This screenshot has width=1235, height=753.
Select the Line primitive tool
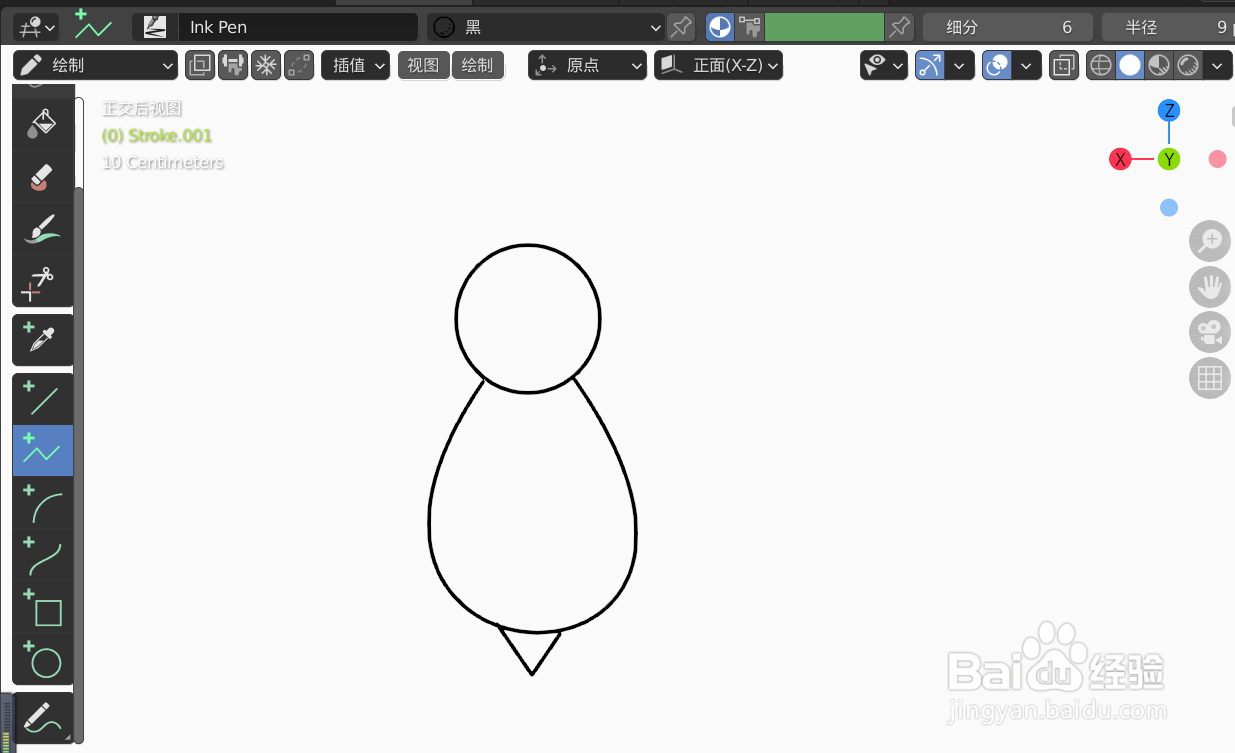pos(42,399)
